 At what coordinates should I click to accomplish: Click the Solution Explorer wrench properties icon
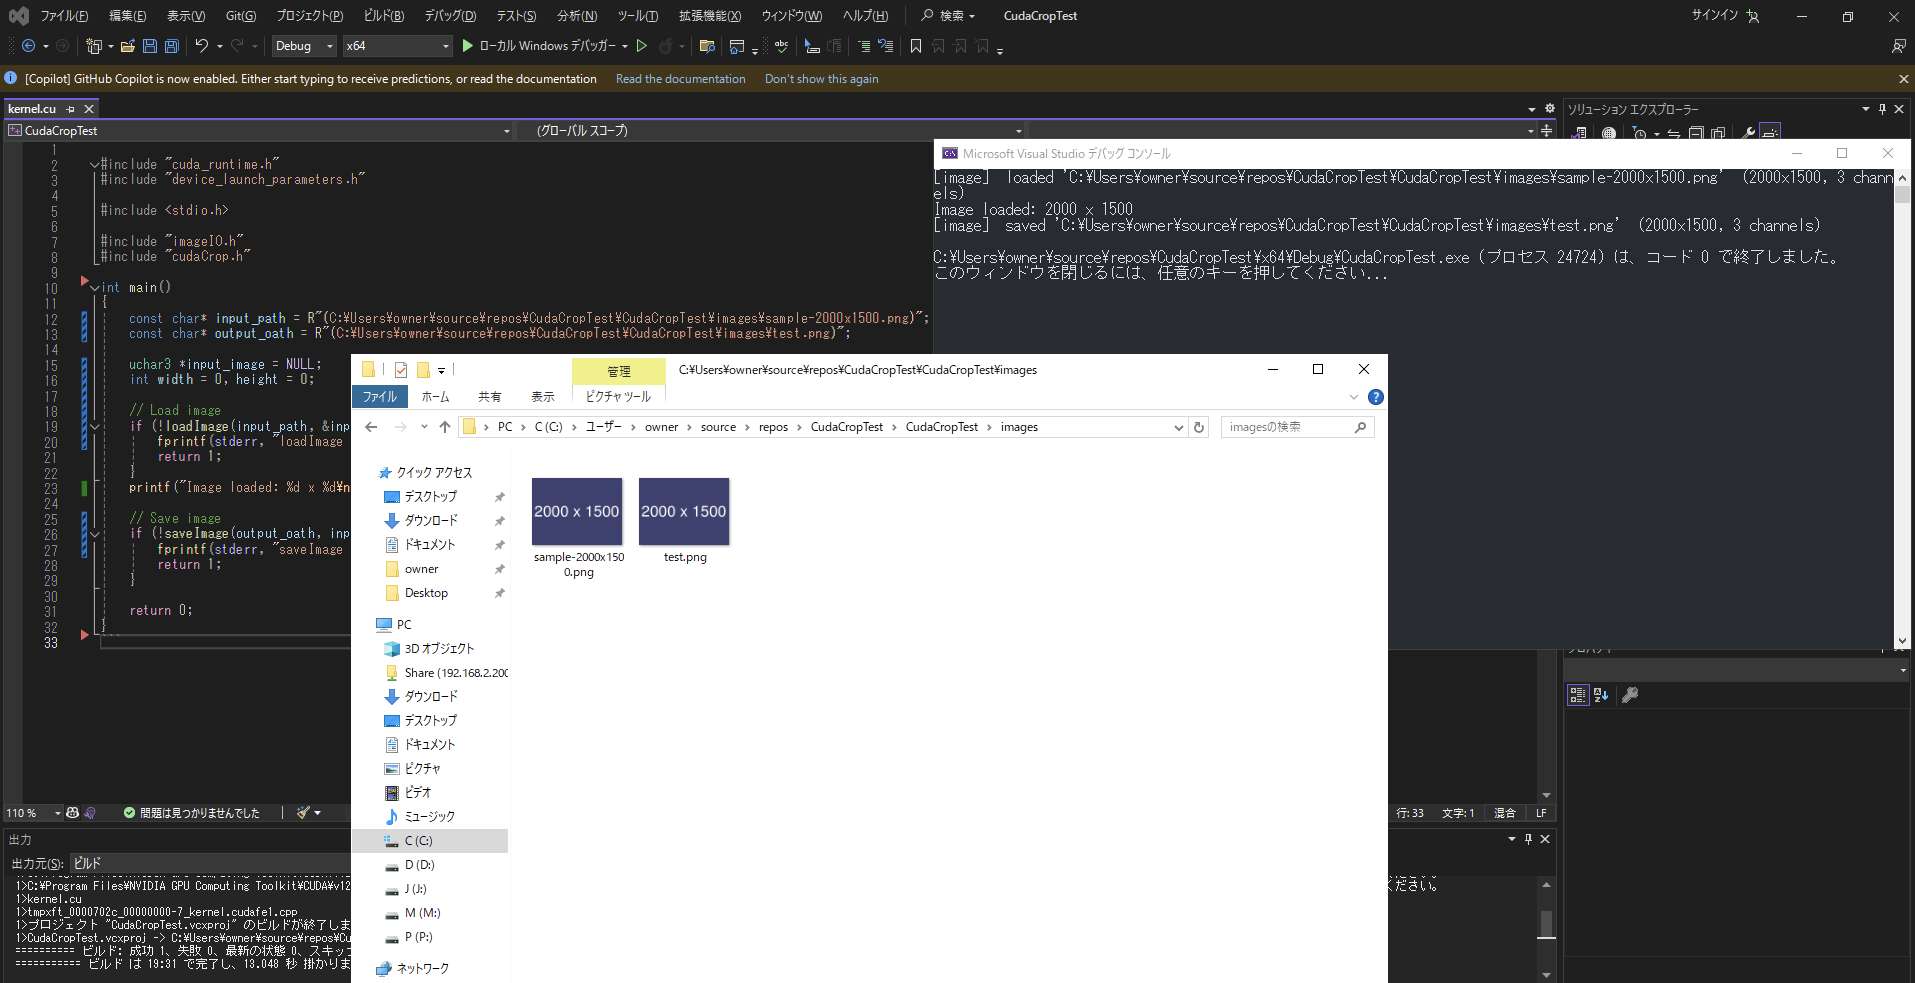(1748, 133)
